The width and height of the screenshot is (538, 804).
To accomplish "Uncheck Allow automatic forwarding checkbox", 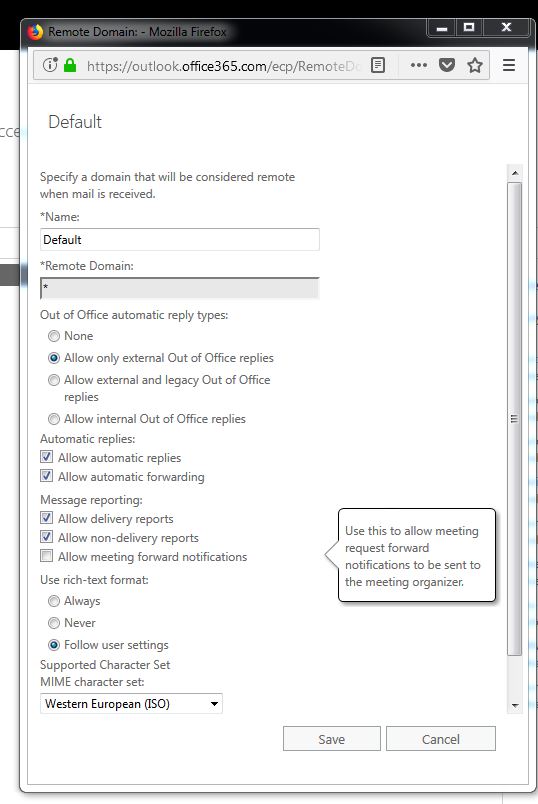I will (x=46, y=476).
